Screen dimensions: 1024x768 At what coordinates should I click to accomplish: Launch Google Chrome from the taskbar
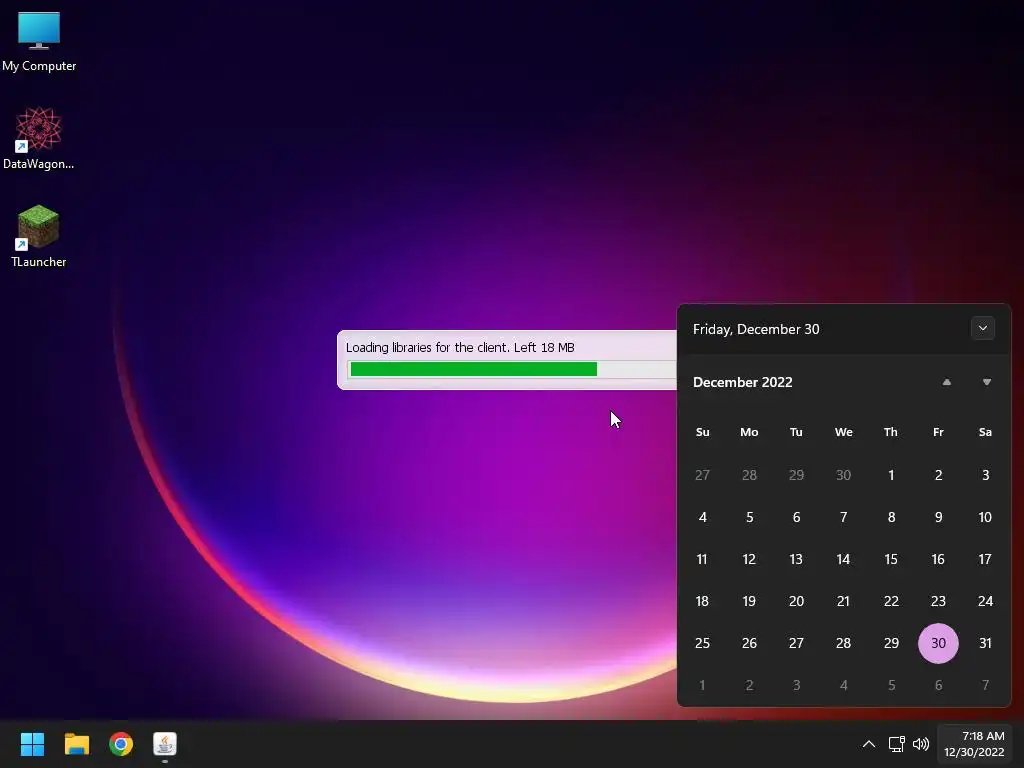[x=121, y=744]
